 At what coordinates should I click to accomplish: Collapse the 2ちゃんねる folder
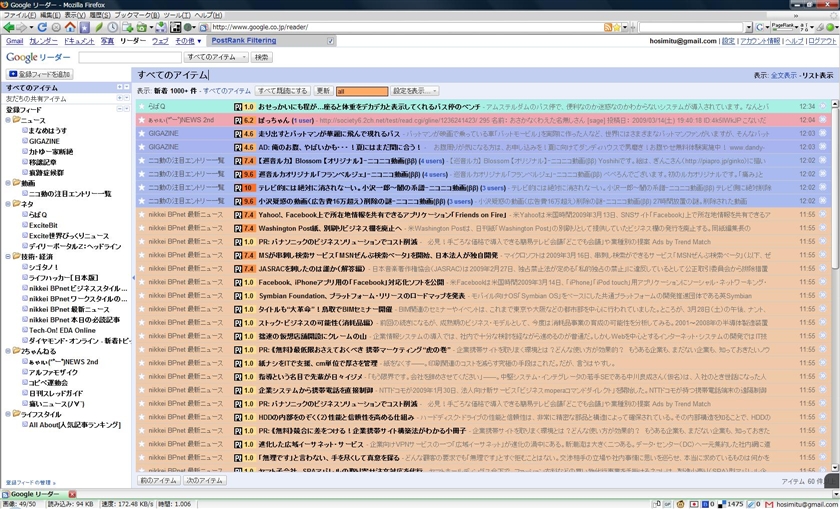coord(8,351)
